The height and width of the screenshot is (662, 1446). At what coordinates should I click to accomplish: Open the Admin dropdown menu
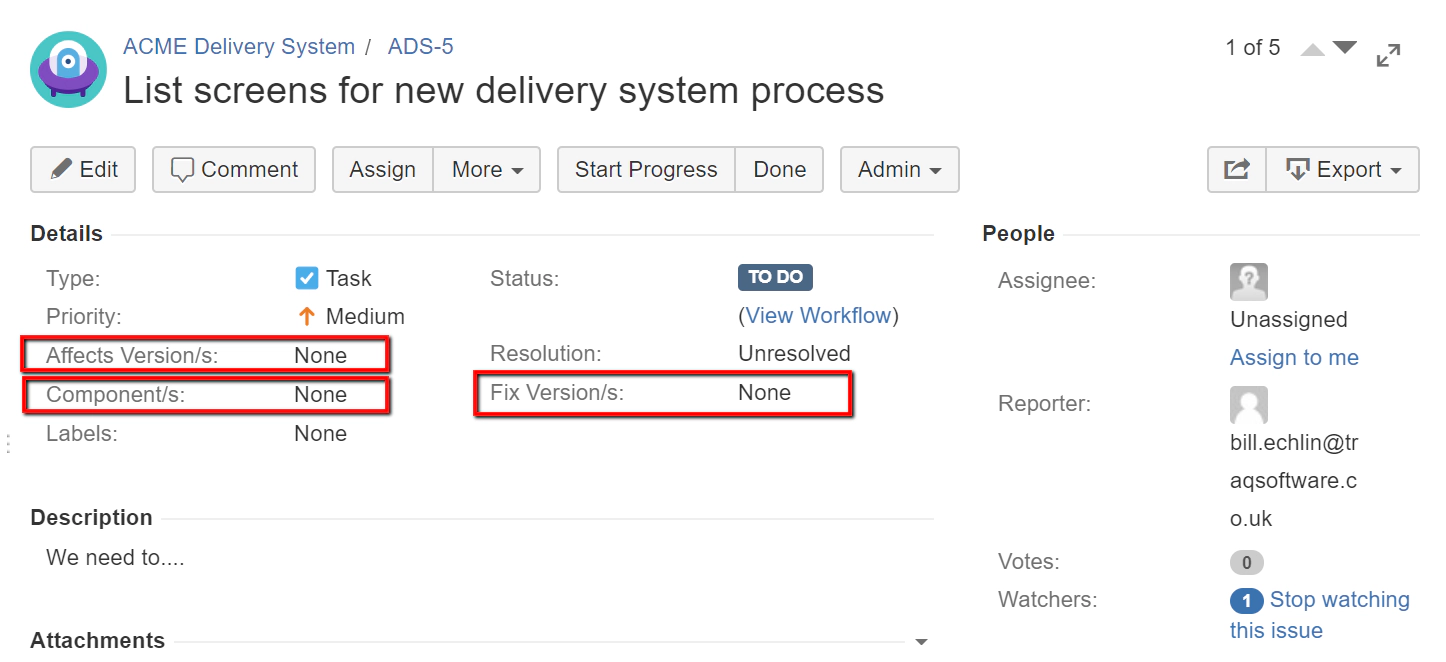point(899,170)
